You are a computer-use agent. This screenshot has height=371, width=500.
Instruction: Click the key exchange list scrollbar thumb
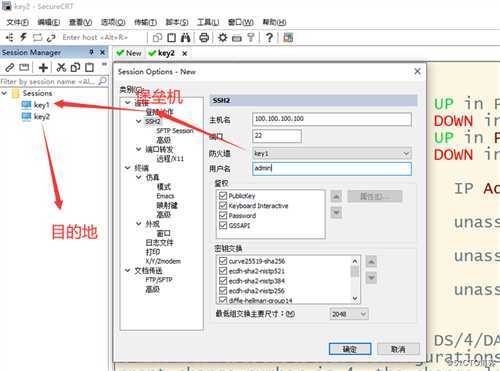(355, 272)
